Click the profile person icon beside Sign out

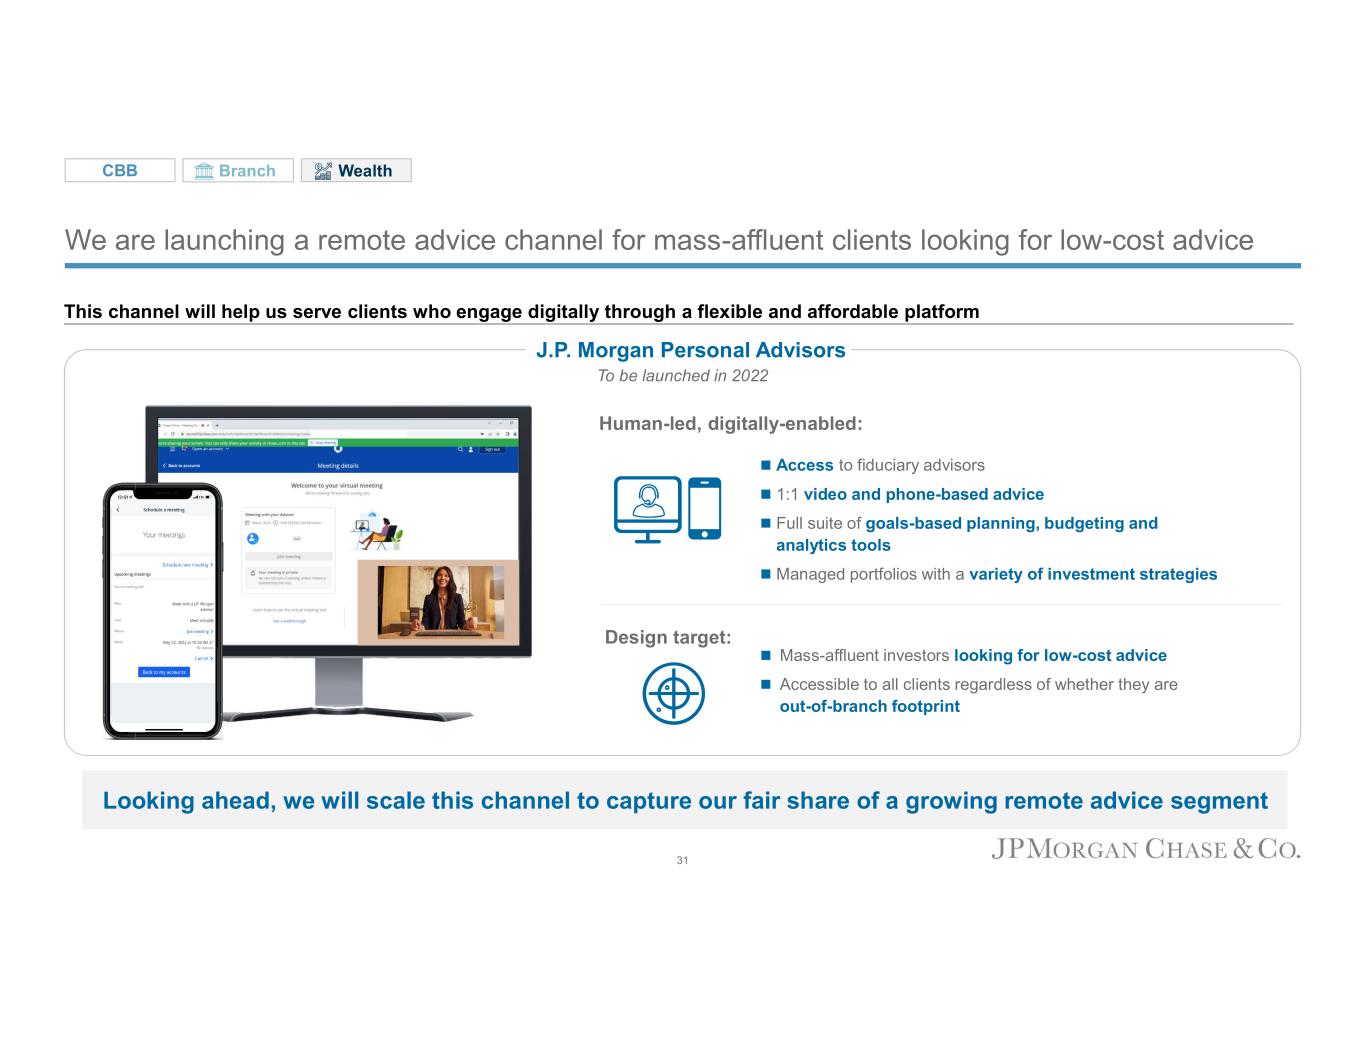(471, 450)
